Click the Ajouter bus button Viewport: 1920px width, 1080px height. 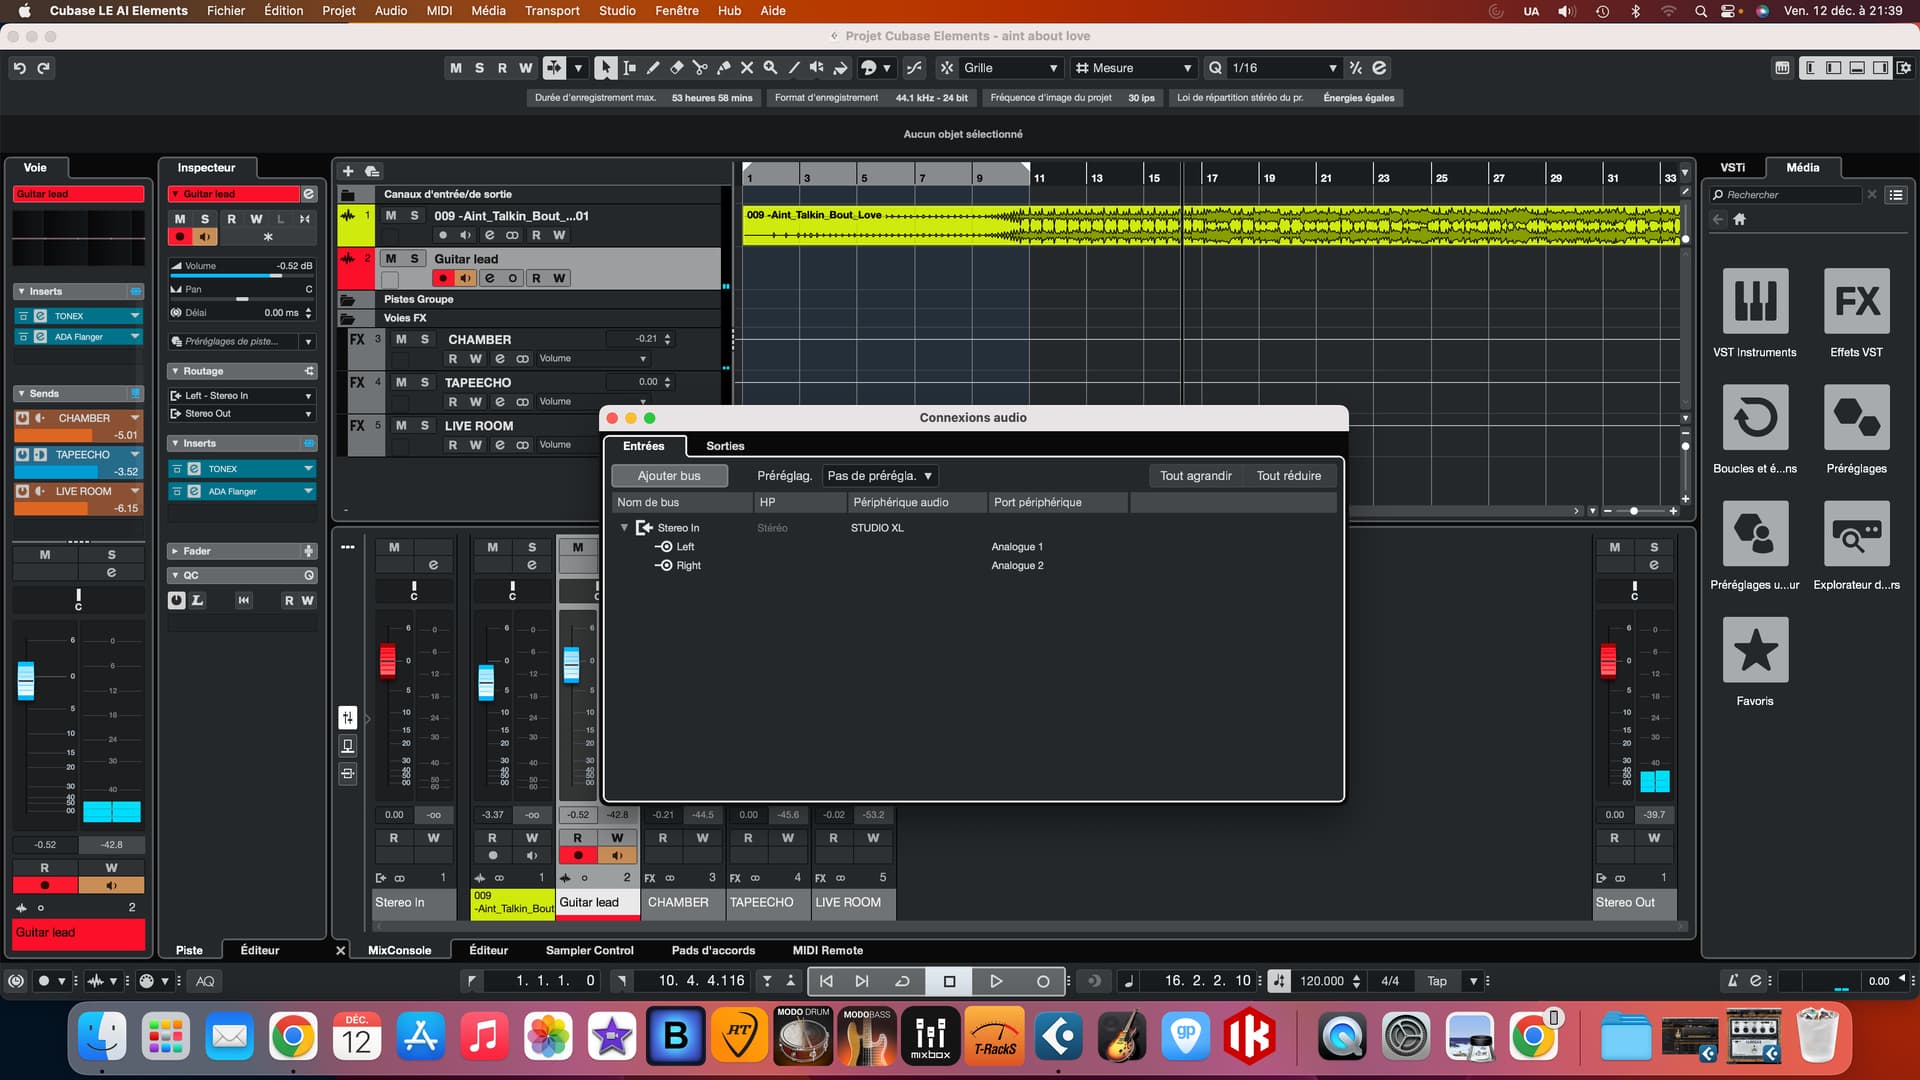click(x=669, y=476)
